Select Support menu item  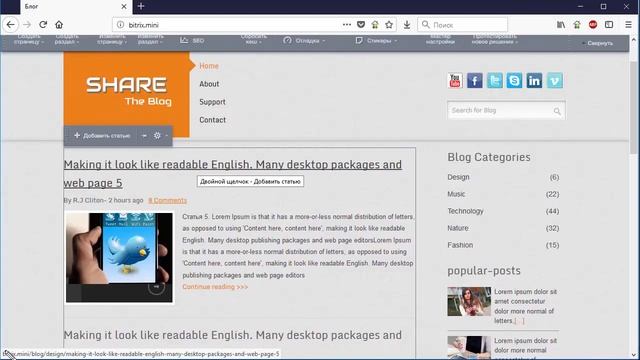click(x=212, y=102)
